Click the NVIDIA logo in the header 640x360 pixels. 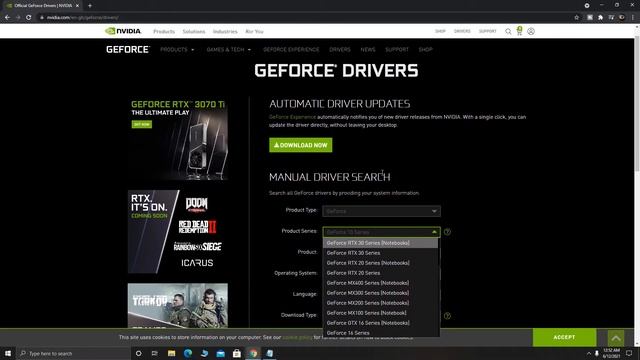point(123,31)
